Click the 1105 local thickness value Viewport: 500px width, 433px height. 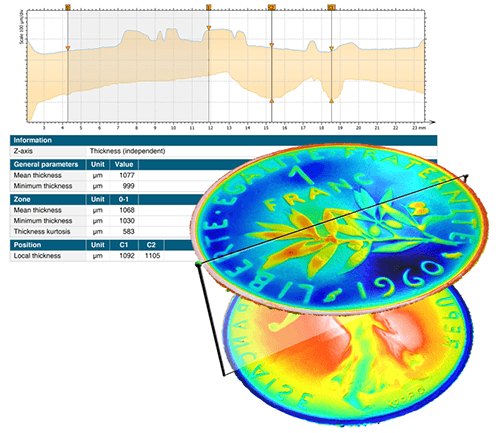pos(152,256)
